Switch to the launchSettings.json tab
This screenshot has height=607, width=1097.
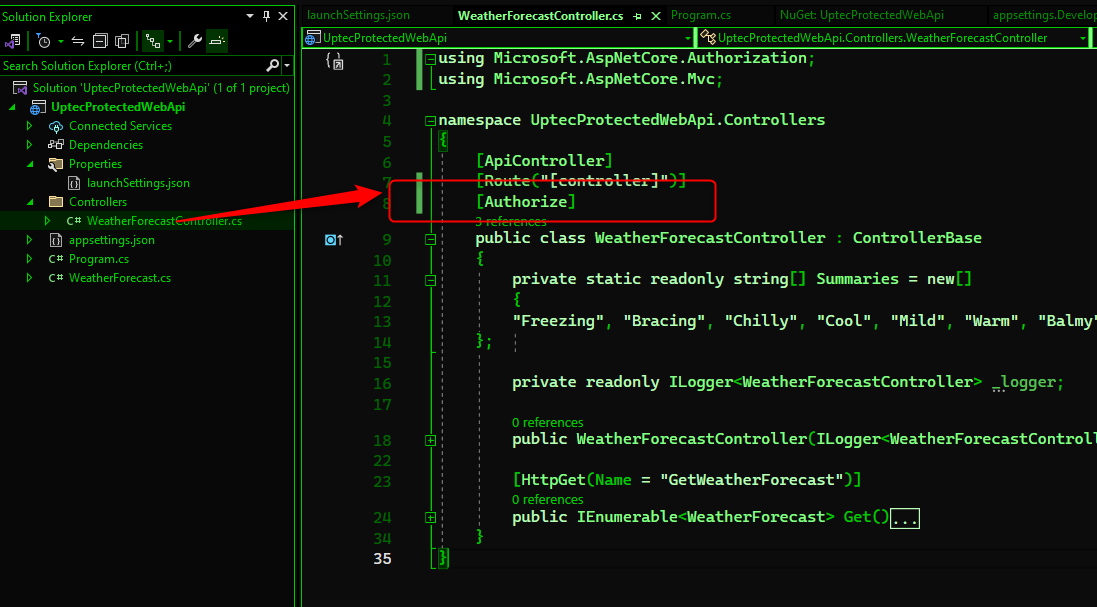pos(358,16)
